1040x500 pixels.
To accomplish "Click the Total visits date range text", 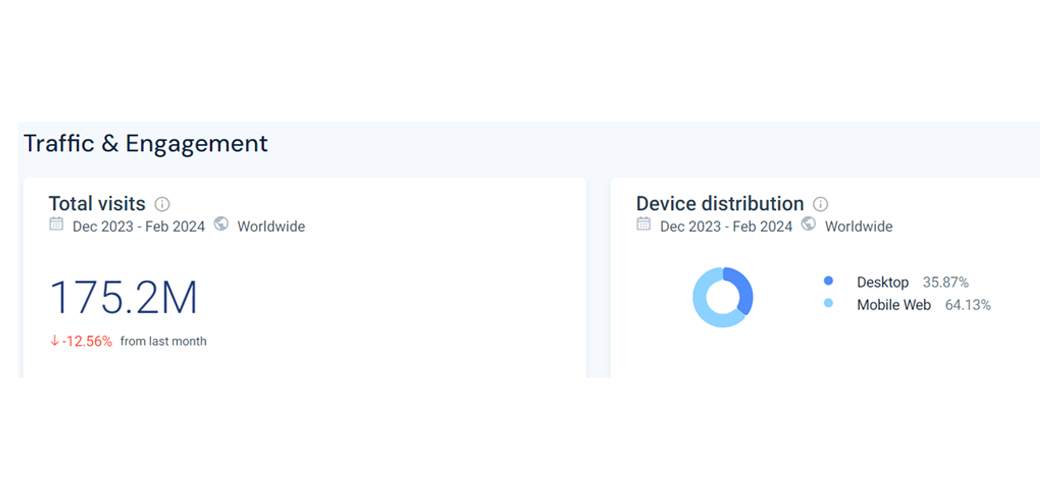I will [138, 227].
